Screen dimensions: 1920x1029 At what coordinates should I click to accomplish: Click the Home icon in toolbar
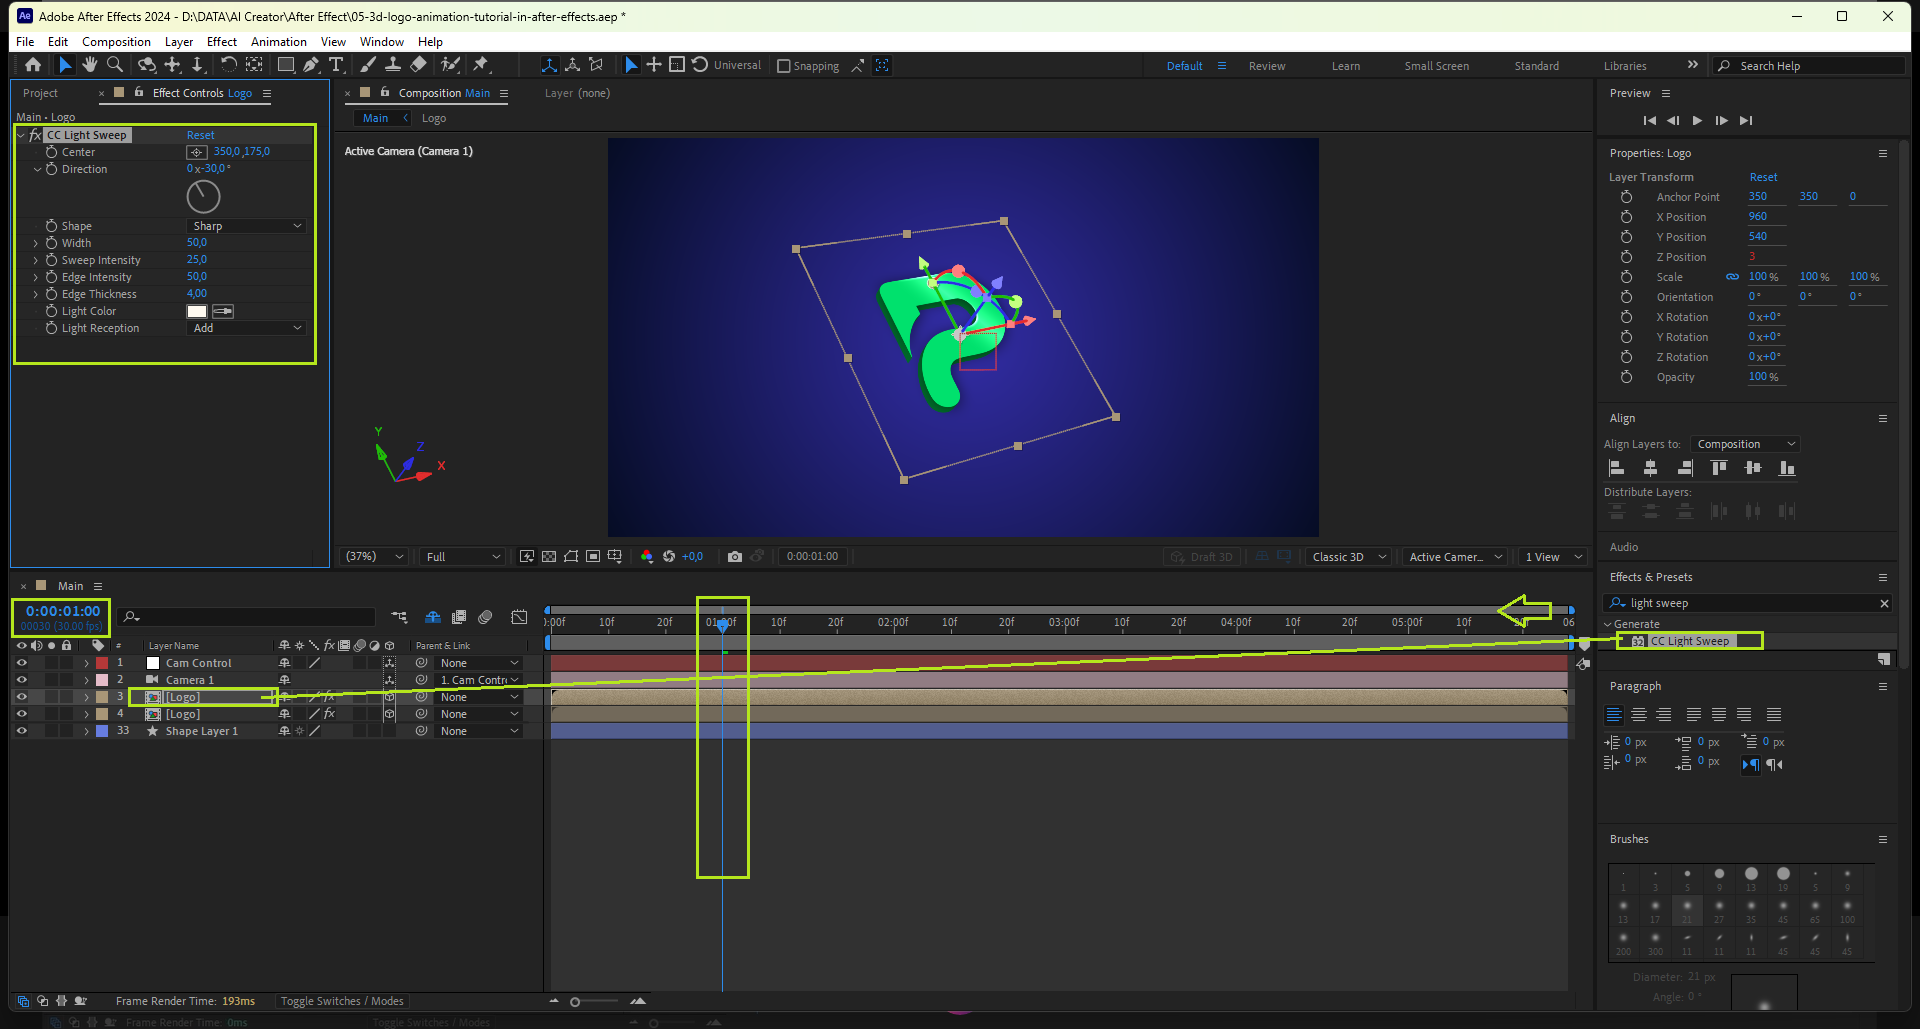click(x=33, y=65)
